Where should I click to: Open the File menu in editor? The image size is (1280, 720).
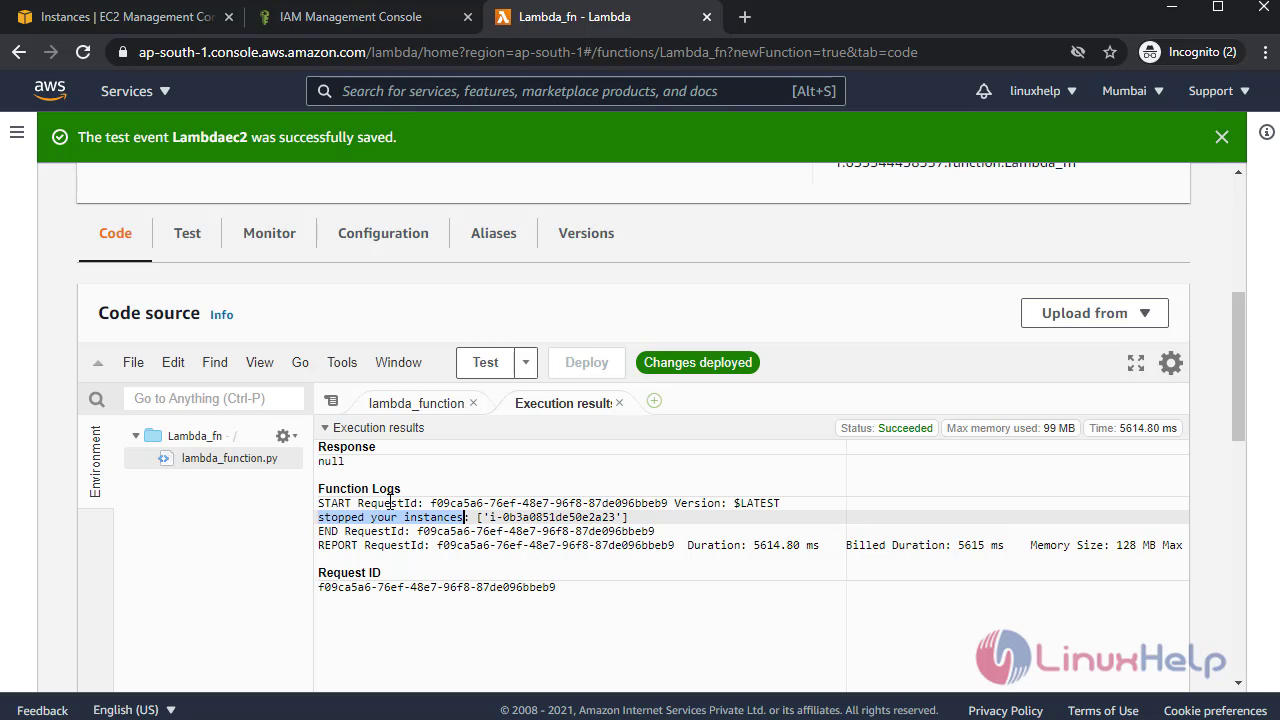(133, 363)
